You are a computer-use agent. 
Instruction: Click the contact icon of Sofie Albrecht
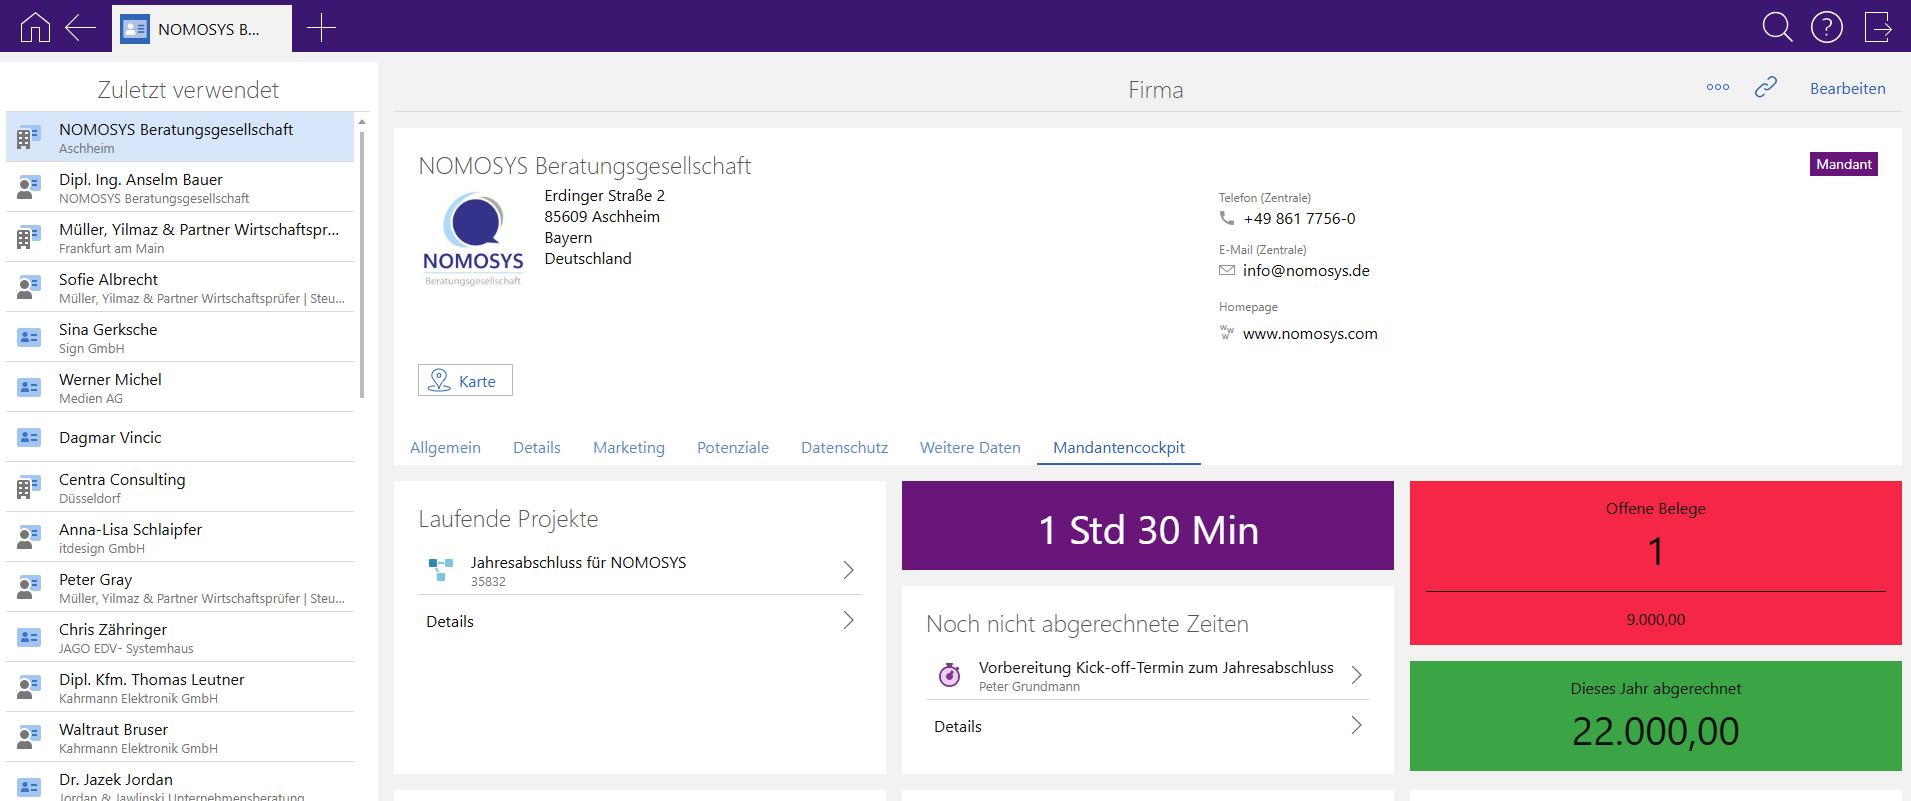(x=29, y=287)
